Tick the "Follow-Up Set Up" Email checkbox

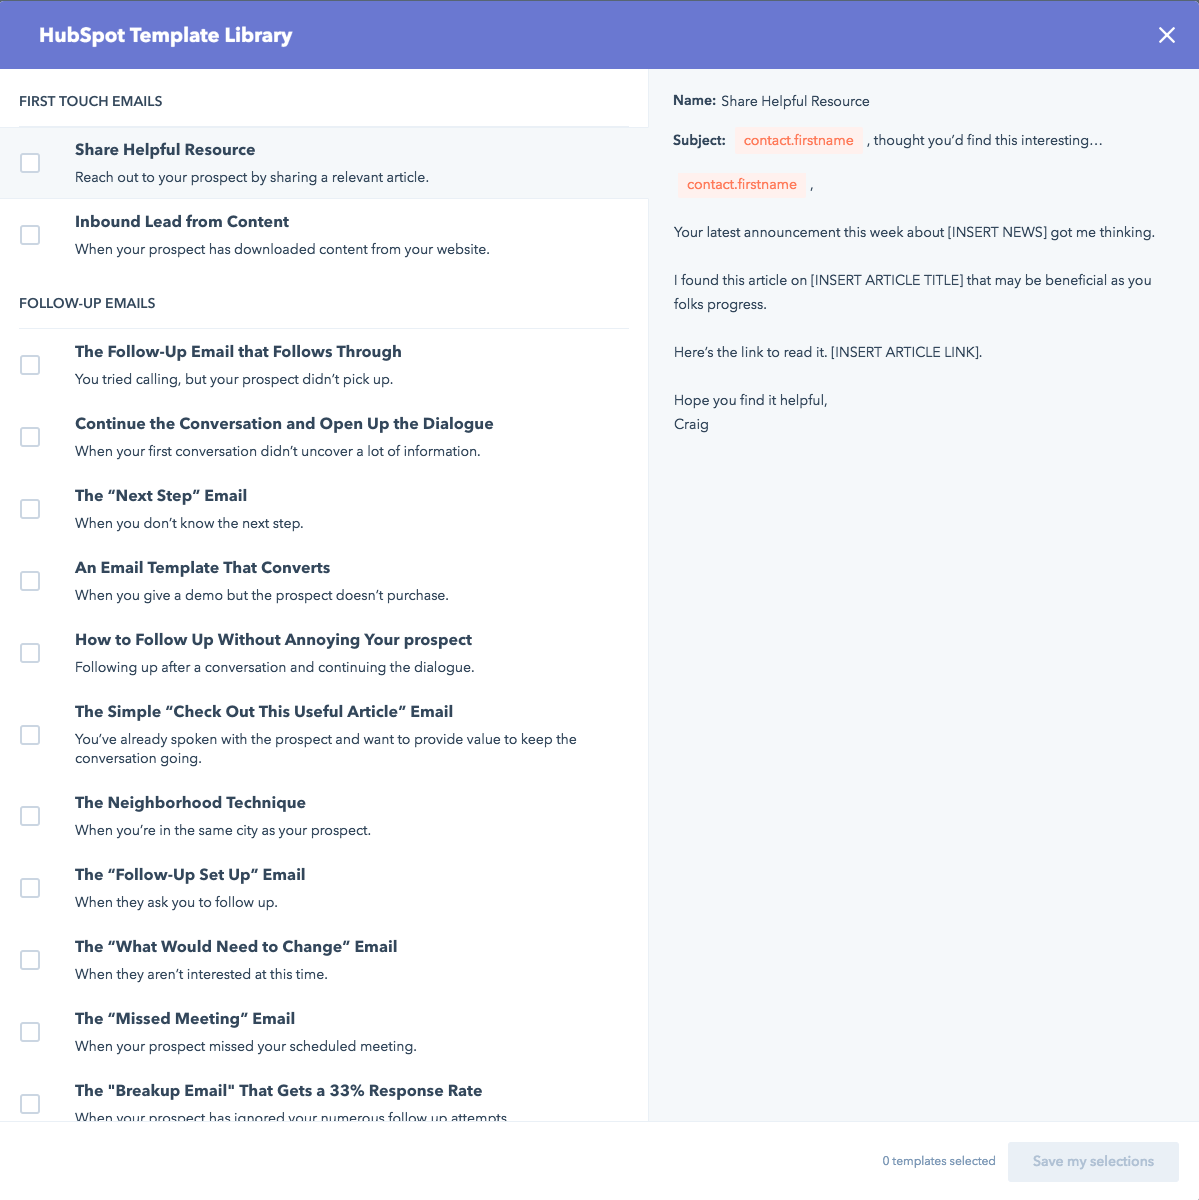pos(30,887)
